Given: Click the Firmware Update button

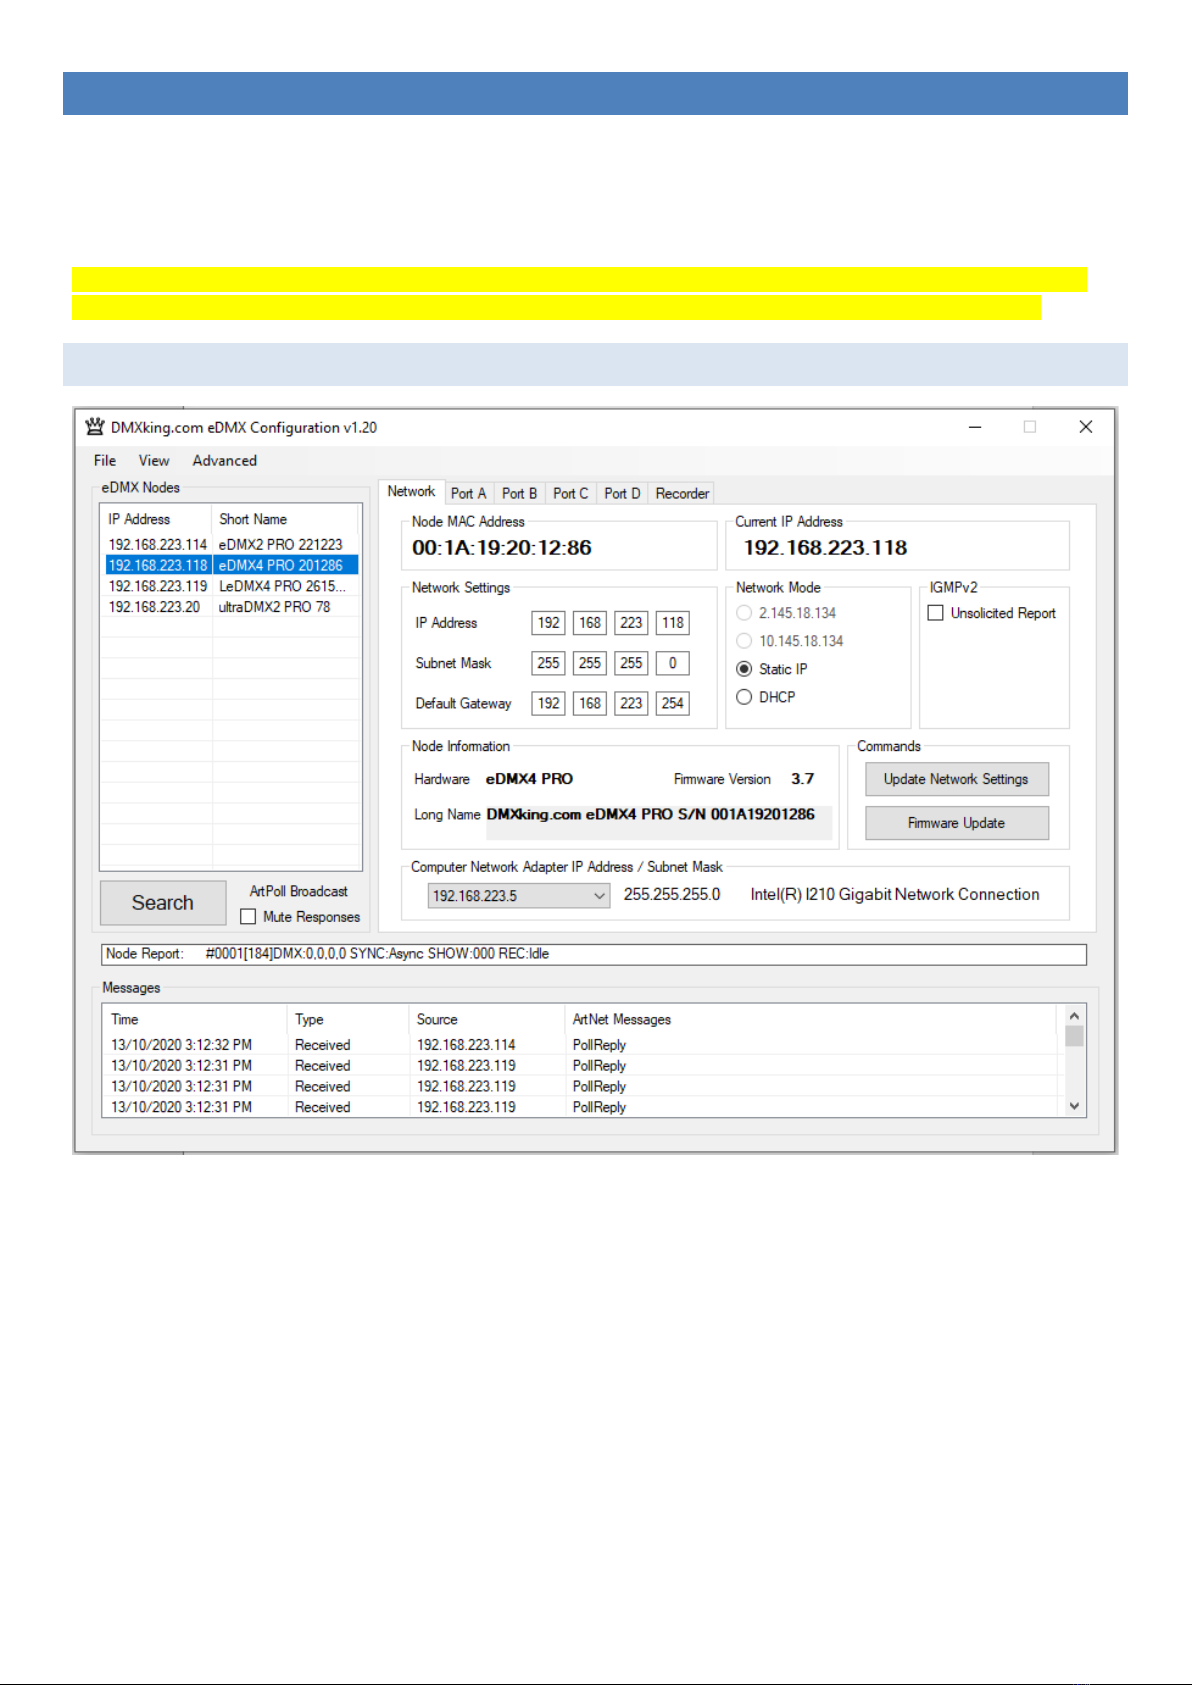Looking at the screenshot, I should click(957, 823).
